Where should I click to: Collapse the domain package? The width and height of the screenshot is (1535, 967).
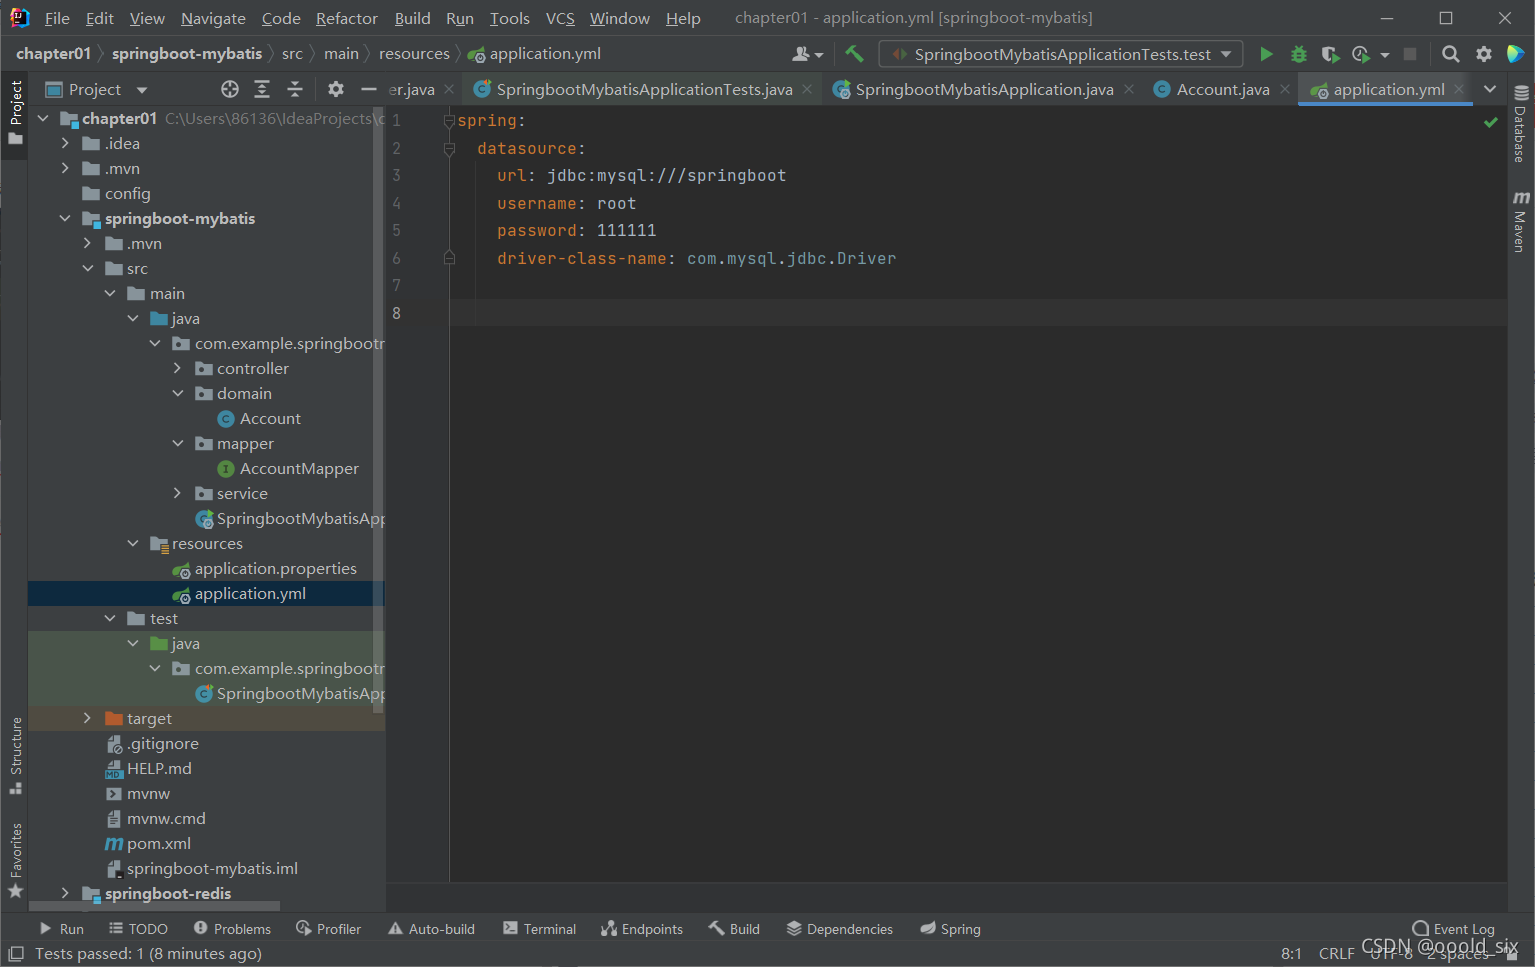click(x=177, y=393)
